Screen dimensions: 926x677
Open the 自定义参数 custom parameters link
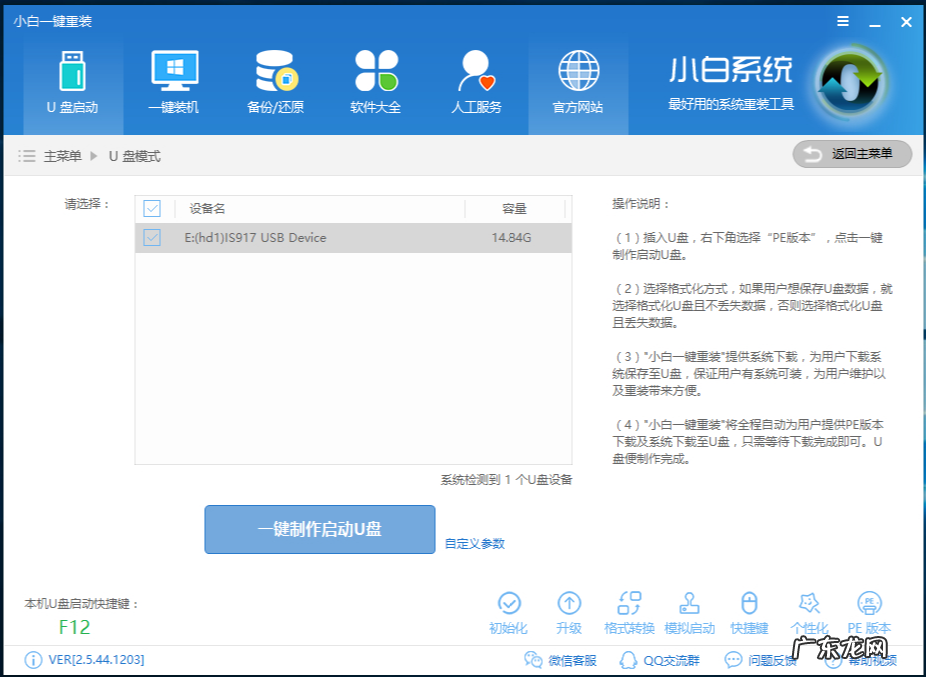pos(475,543)
